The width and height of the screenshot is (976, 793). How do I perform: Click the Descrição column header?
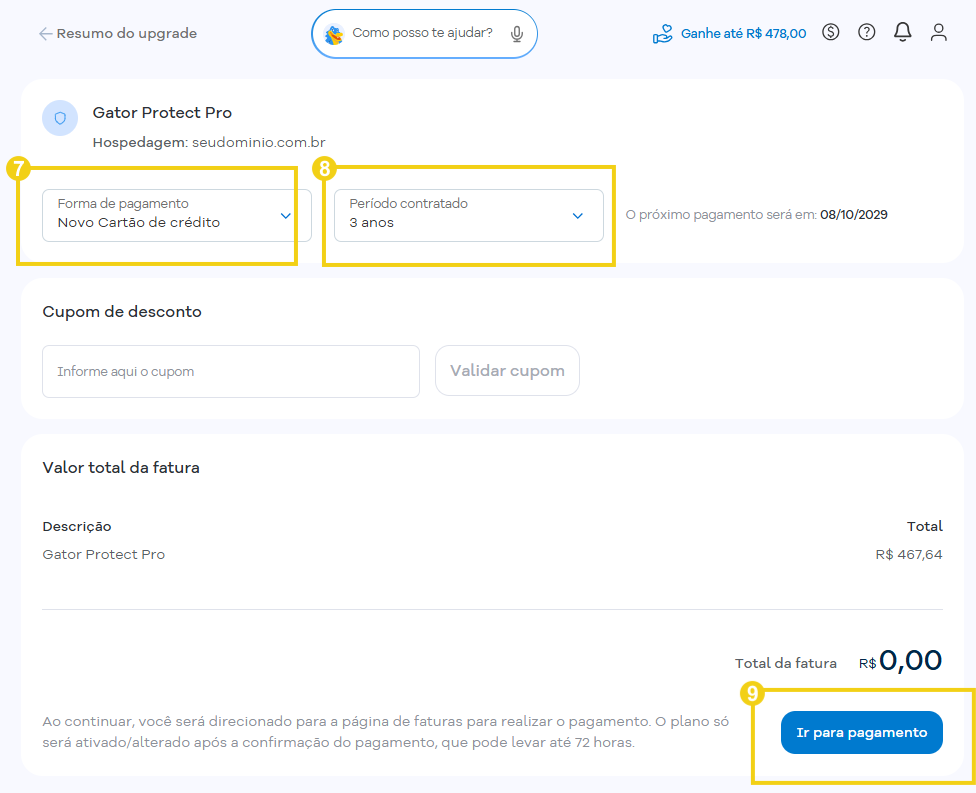[77, 527]
